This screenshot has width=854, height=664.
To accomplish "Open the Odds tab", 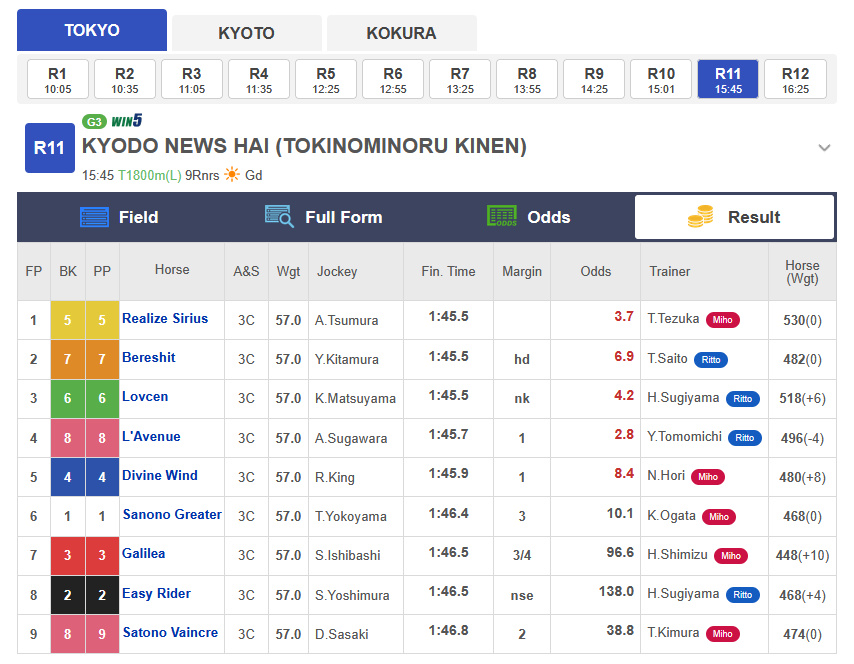I will pos(528,217).
